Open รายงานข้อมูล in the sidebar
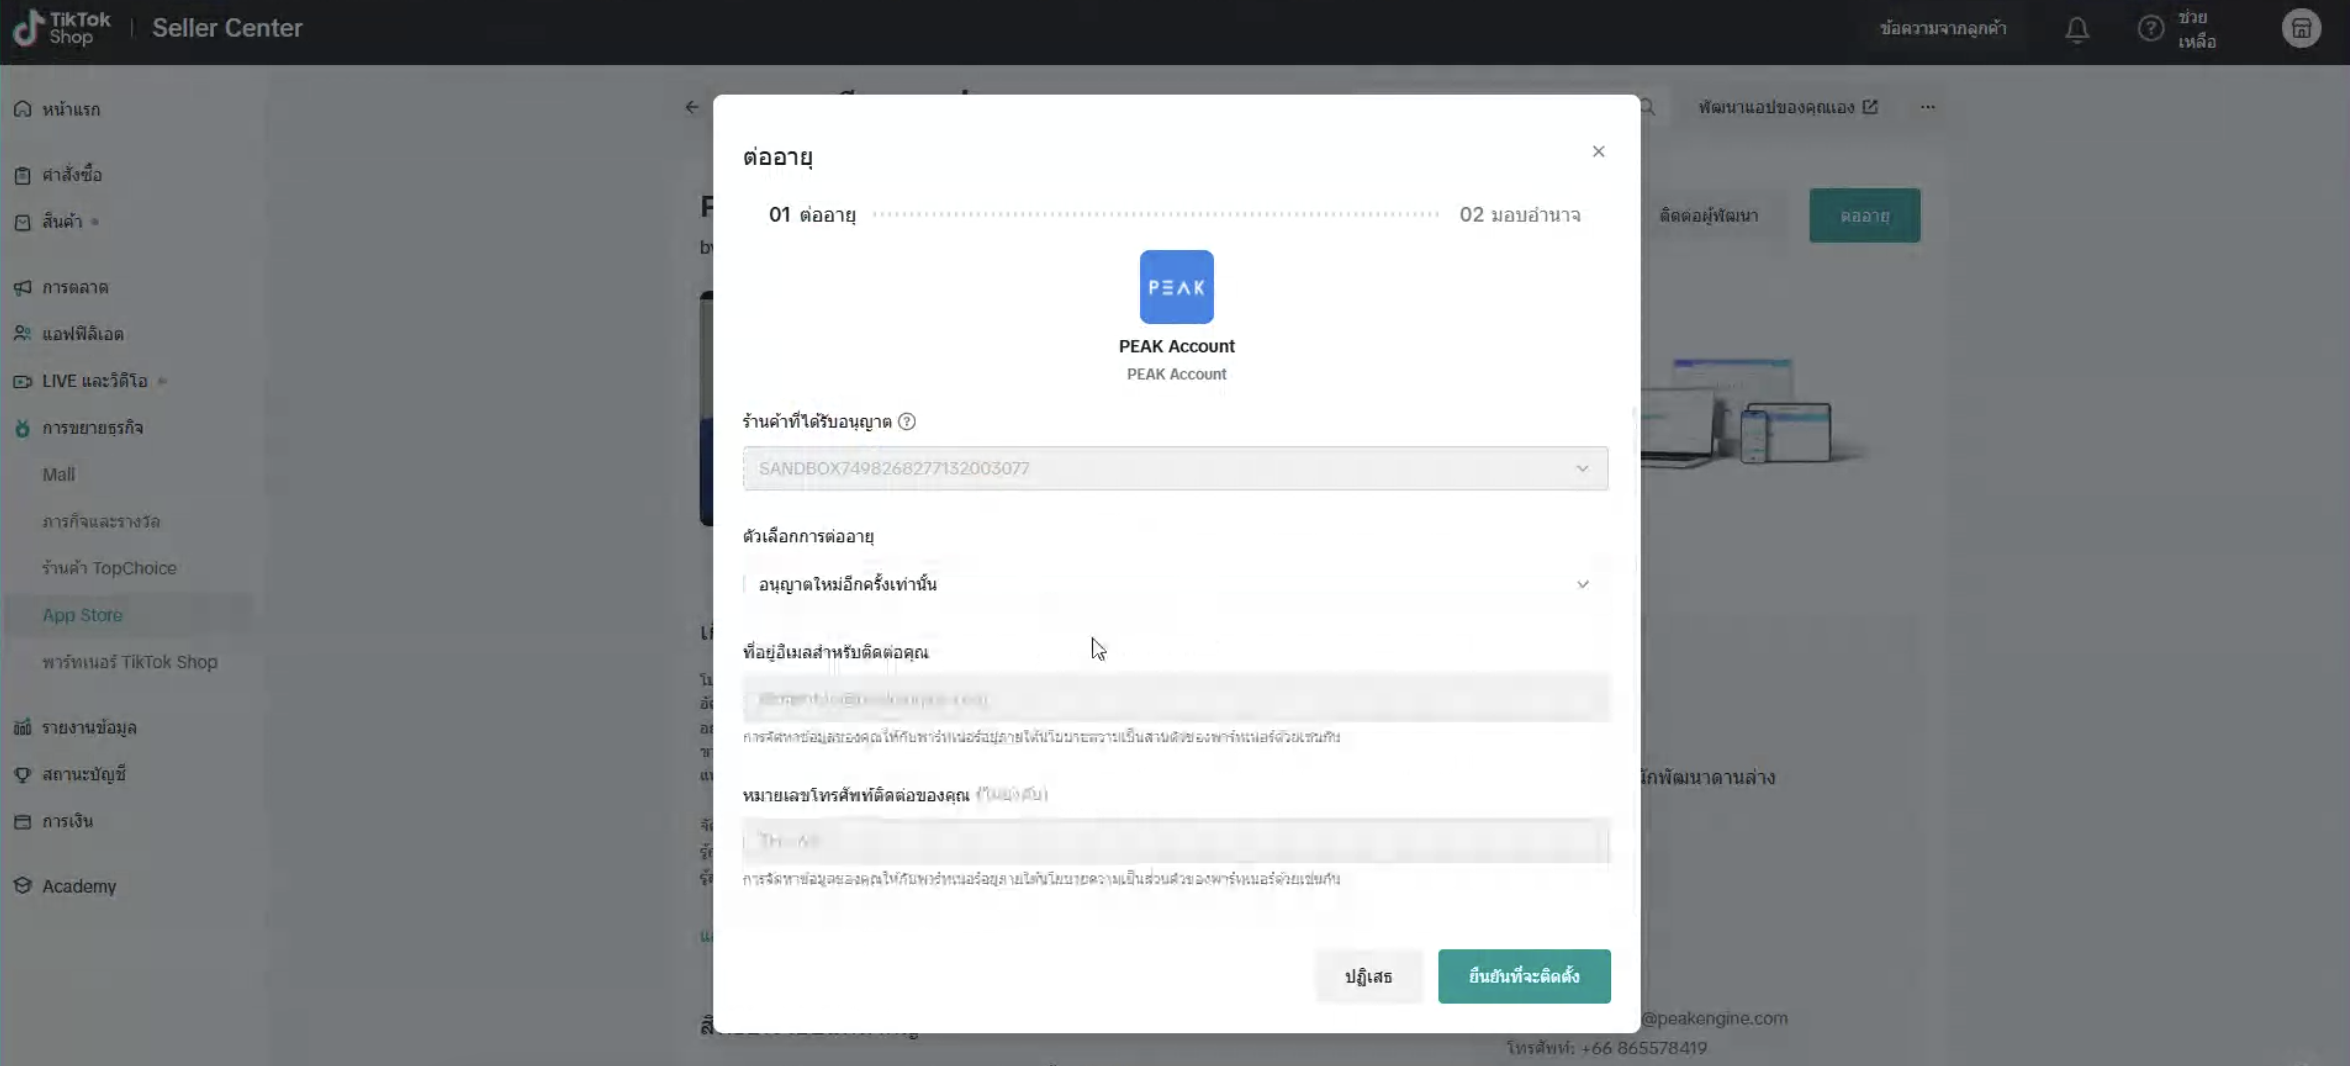 89,728
